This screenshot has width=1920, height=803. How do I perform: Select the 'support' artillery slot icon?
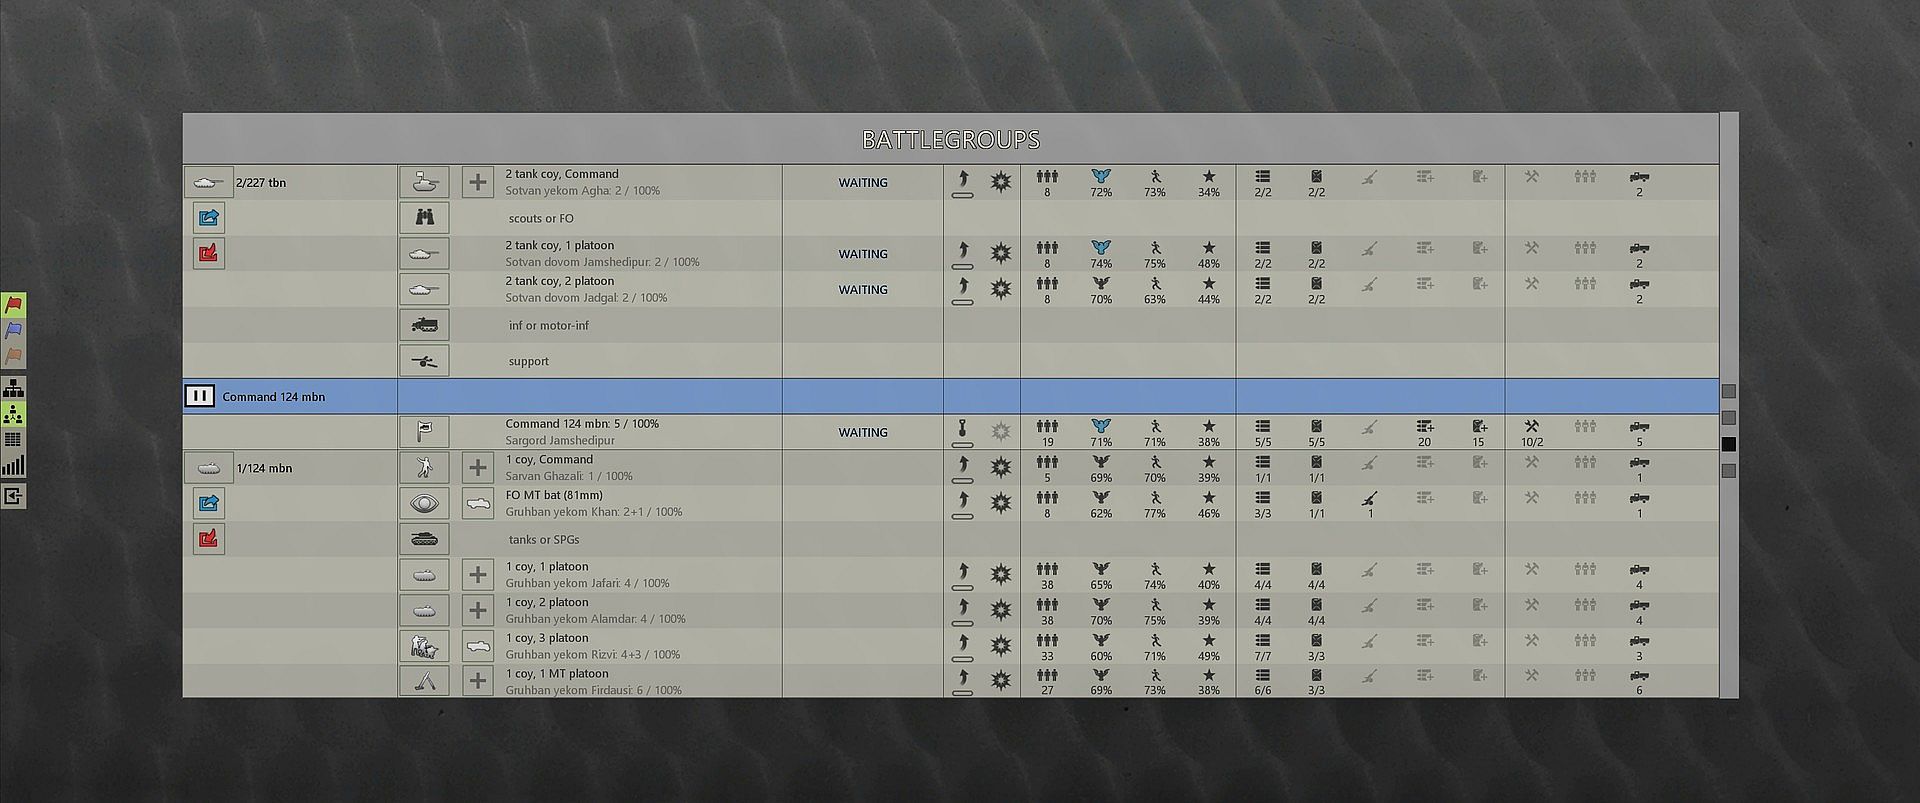(x=424, y=361)
